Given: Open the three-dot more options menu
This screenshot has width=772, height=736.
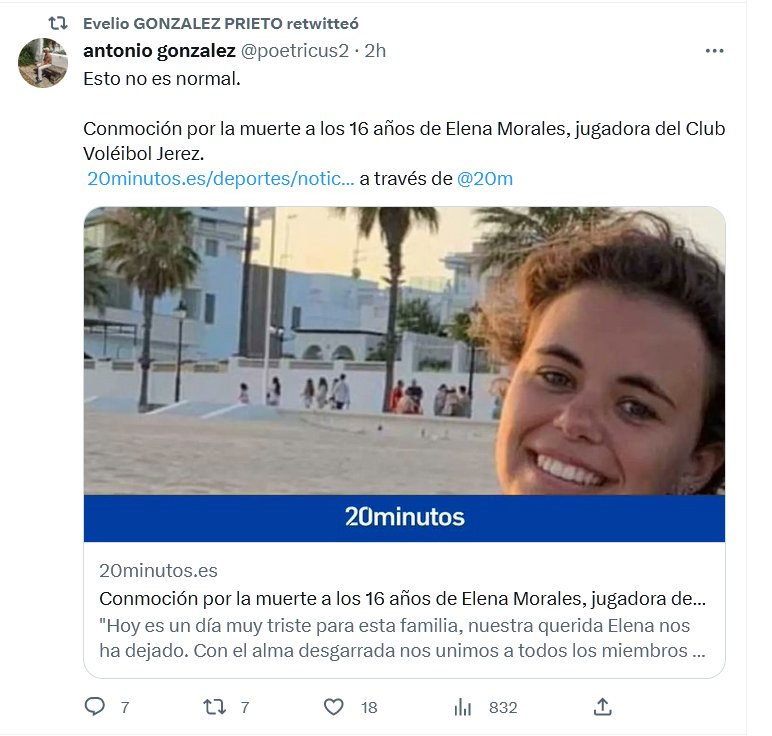Looking at the screenshot, I should click(714, 51).
